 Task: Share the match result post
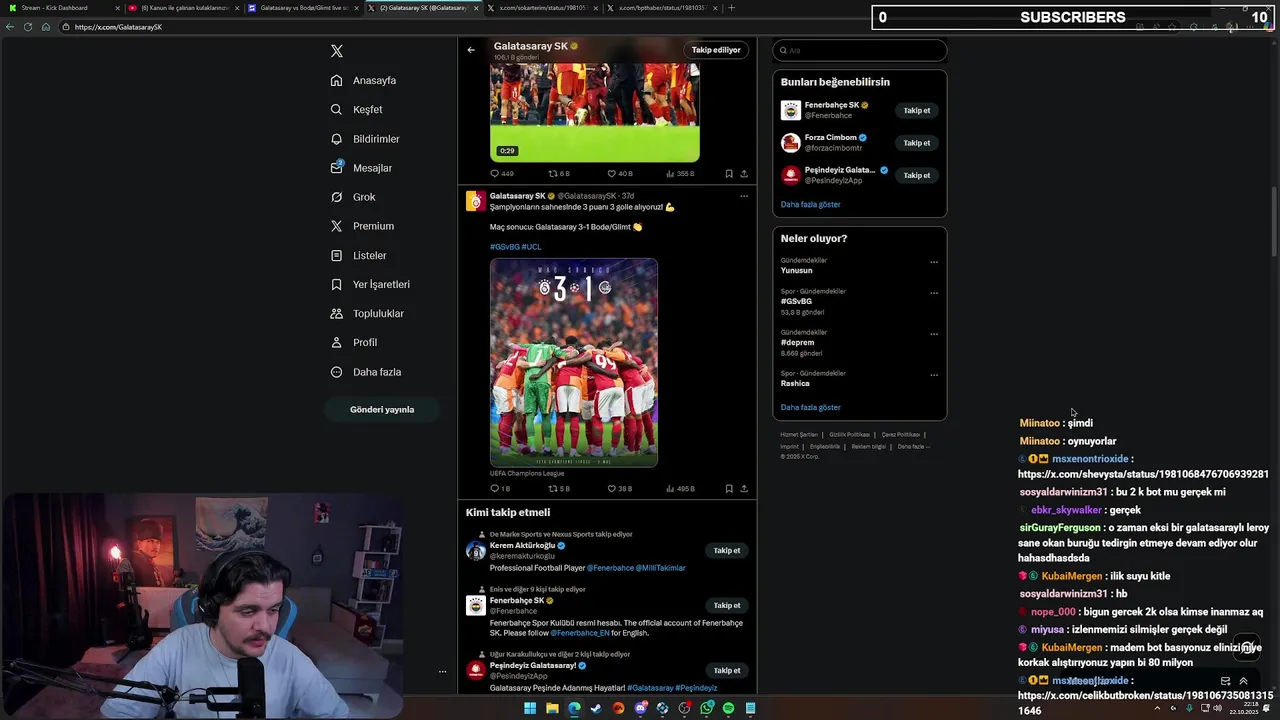[744, 489]
